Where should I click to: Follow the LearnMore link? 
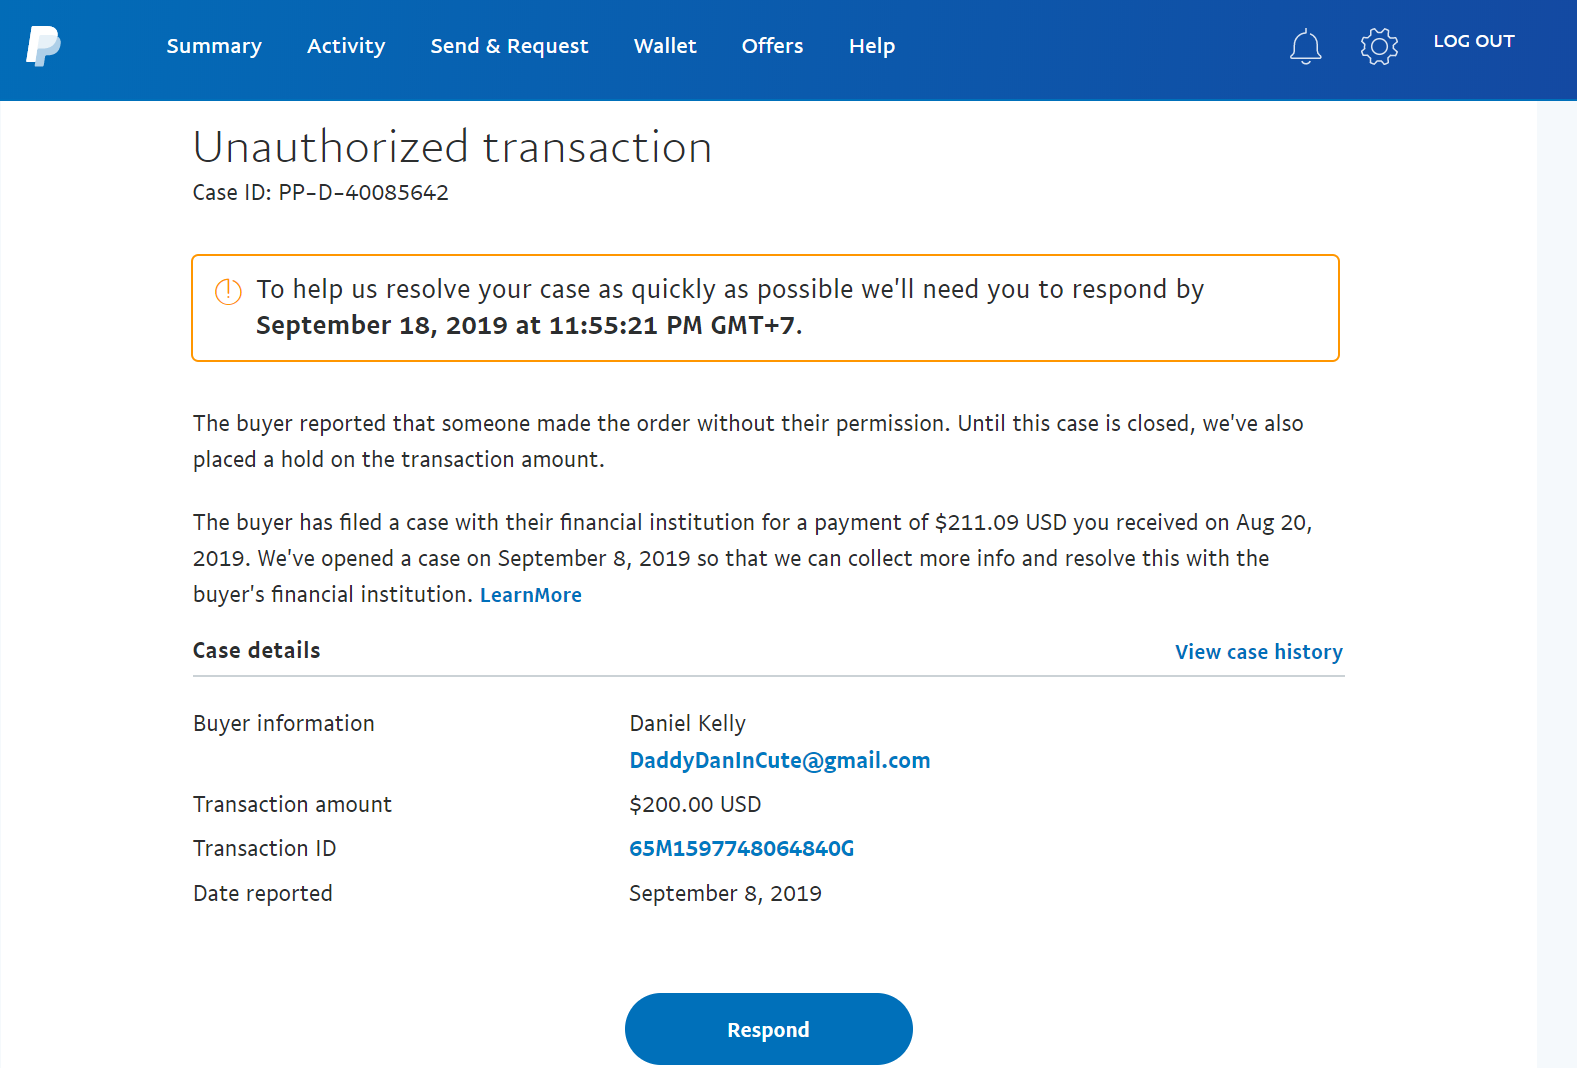tap(530, 595)
